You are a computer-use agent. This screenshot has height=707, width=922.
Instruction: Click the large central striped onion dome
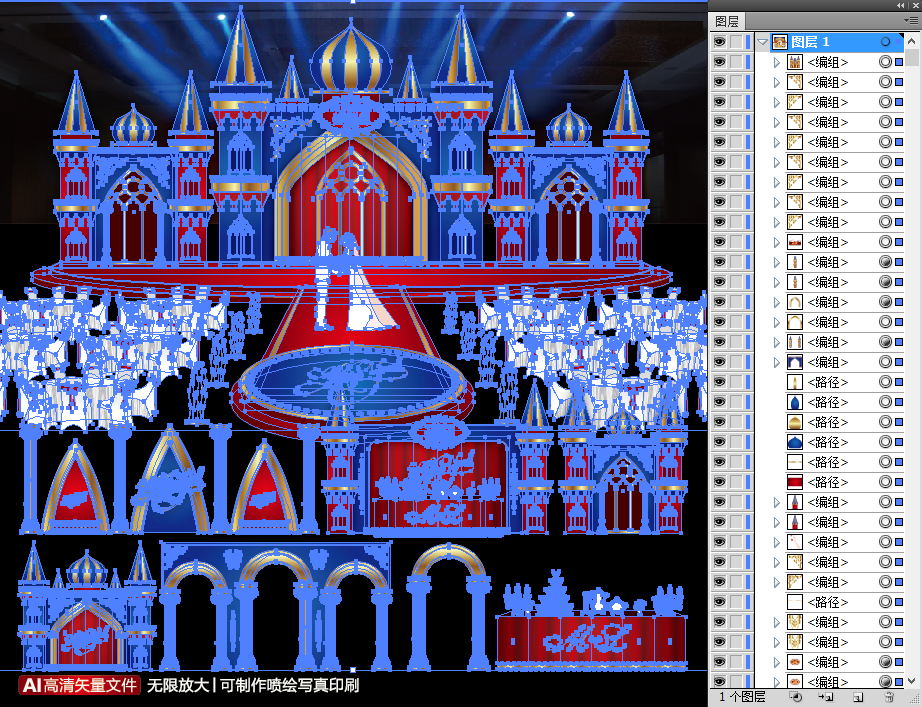[351, 56]
